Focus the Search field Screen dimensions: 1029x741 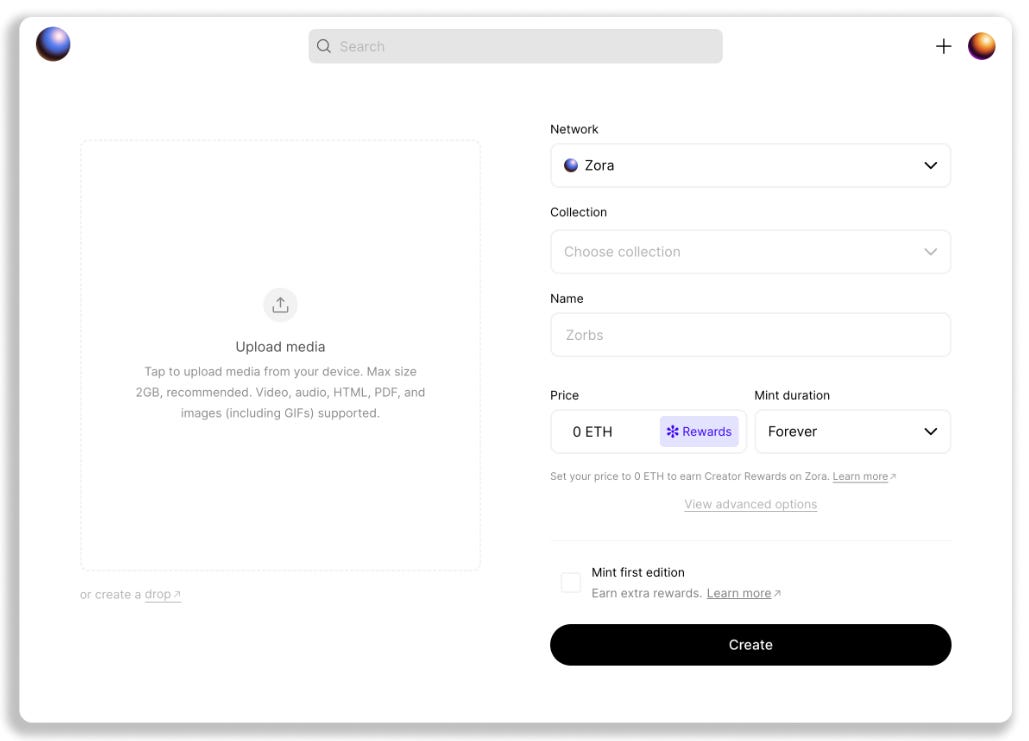pyautogui.click(x=515, y=46)
